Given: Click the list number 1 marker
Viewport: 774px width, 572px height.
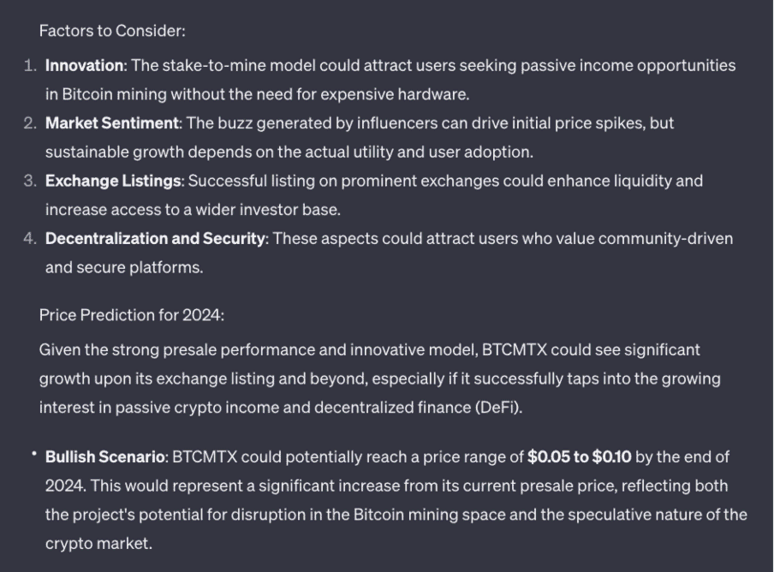Looking at the screenshot, I should click(x=30, y=65).
